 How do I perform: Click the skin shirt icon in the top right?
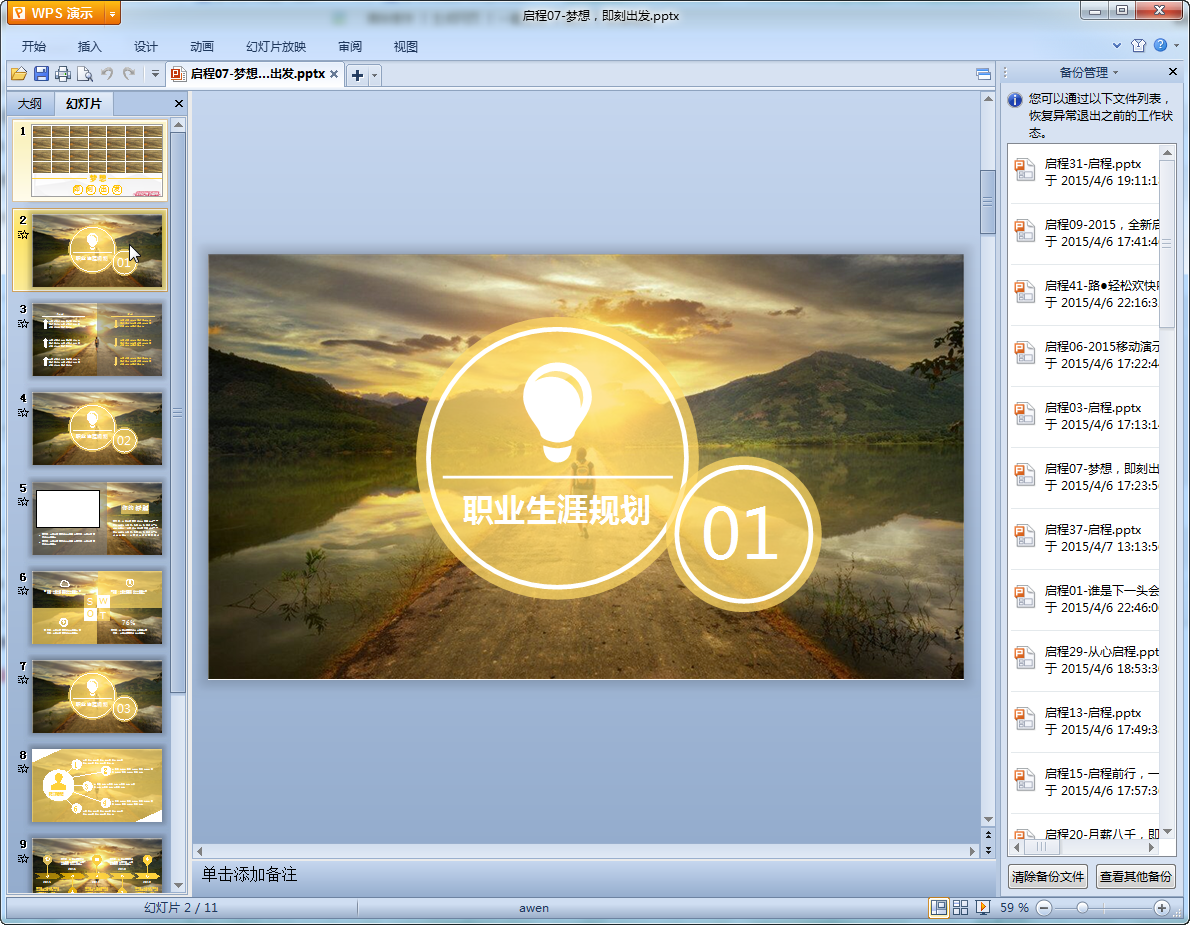[1138, 45]
